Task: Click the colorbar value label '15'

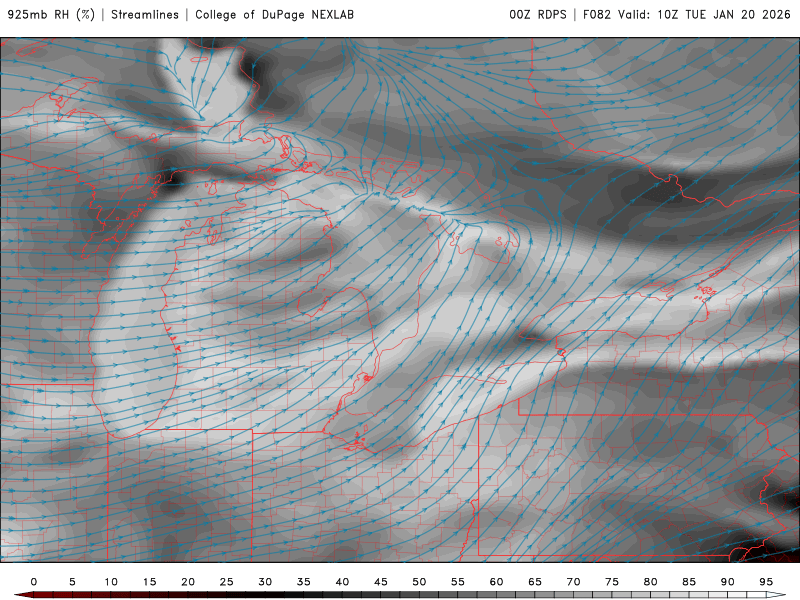Action: pos(149,582)
